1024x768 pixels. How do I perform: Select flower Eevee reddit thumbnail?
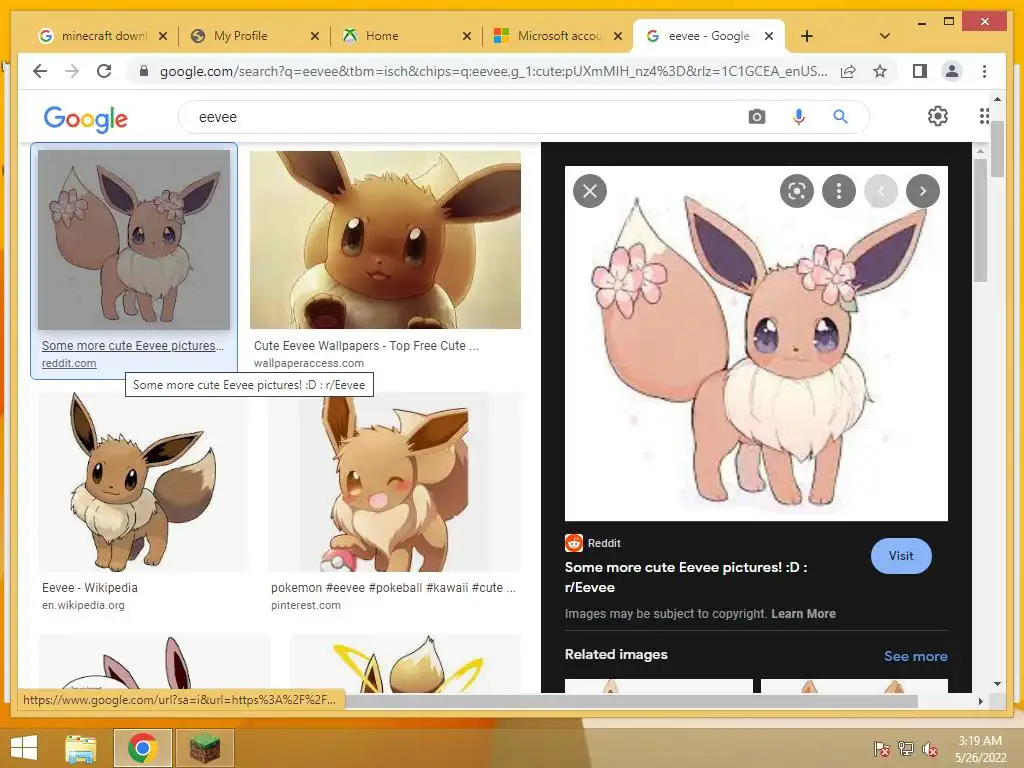[x=134, y=240]
